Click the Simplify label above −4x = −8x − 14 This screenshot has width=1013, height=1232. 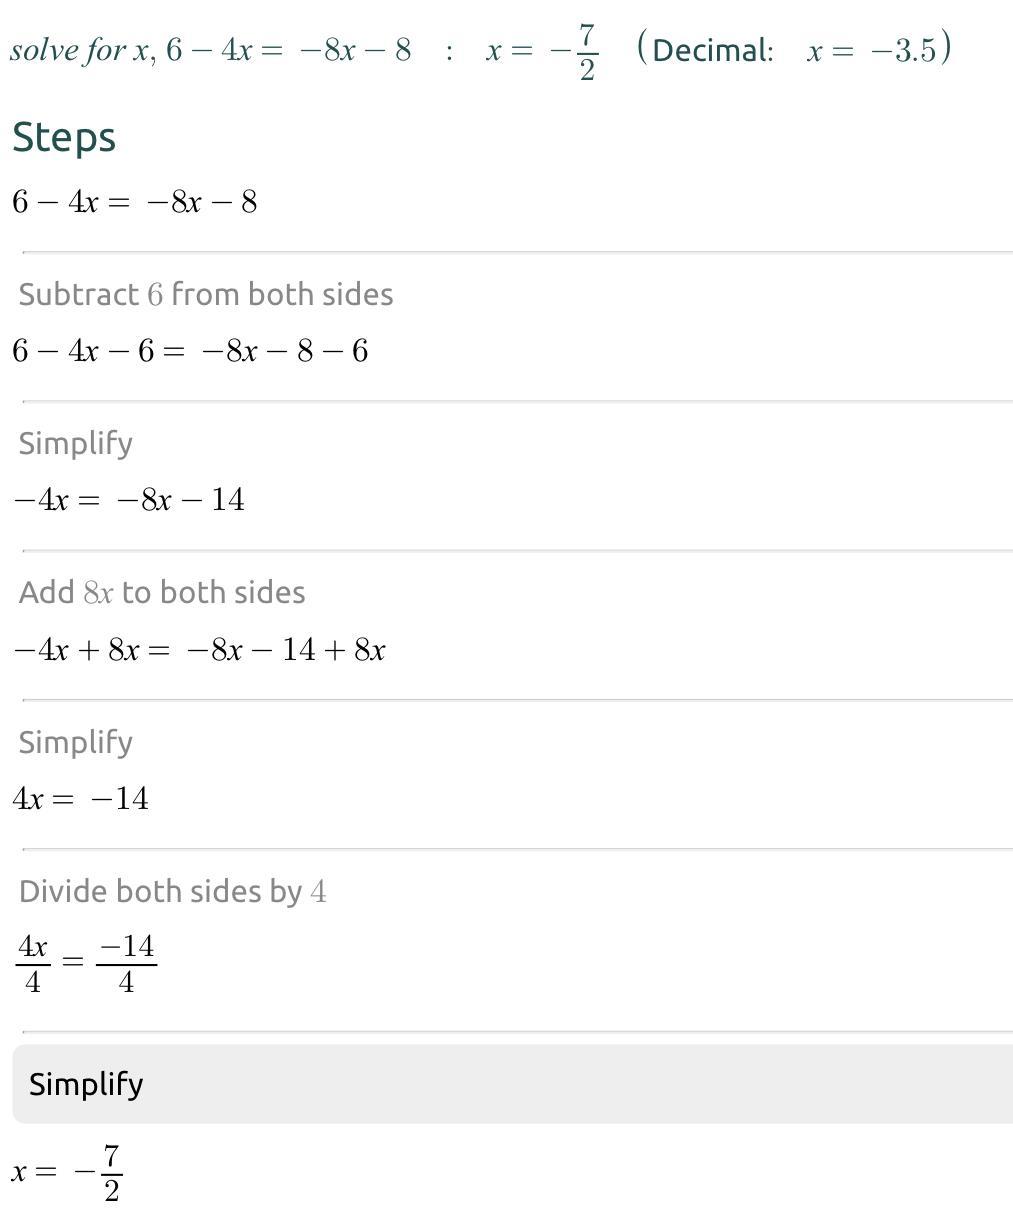(76, 444)
